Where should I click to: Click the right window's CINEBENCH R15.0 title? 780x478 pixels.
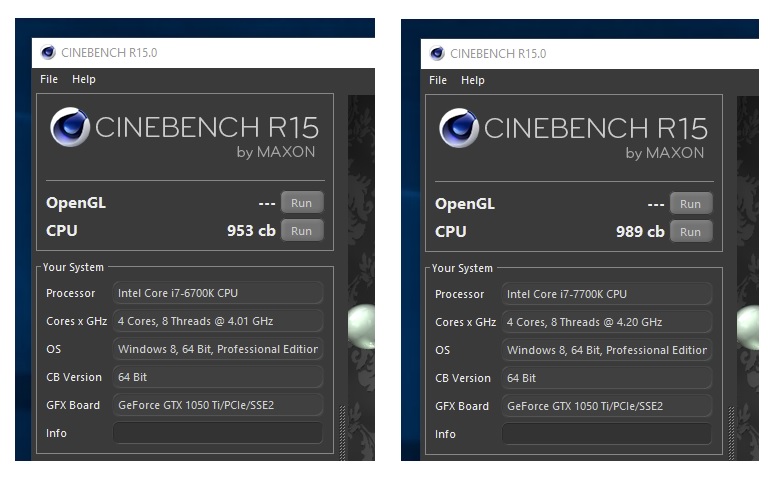(x=498, y=53)
